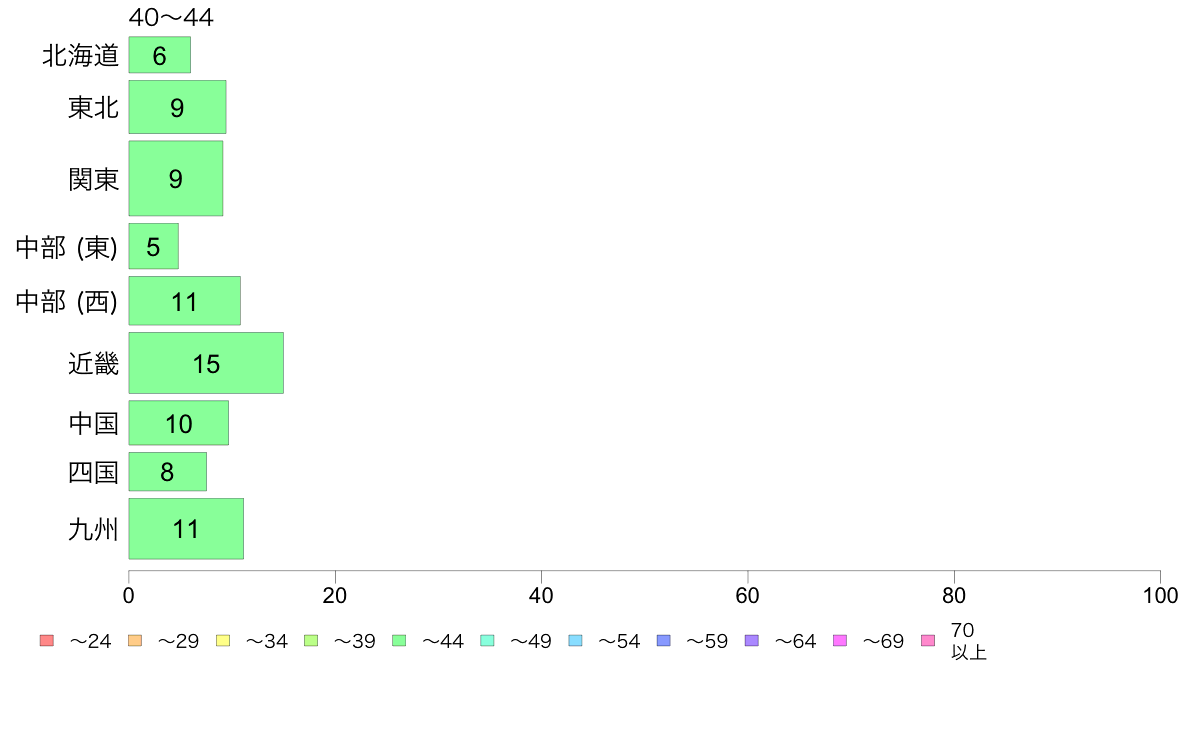
Task: Click the red ~24 legend swatch
Action: tap(47, 640)
